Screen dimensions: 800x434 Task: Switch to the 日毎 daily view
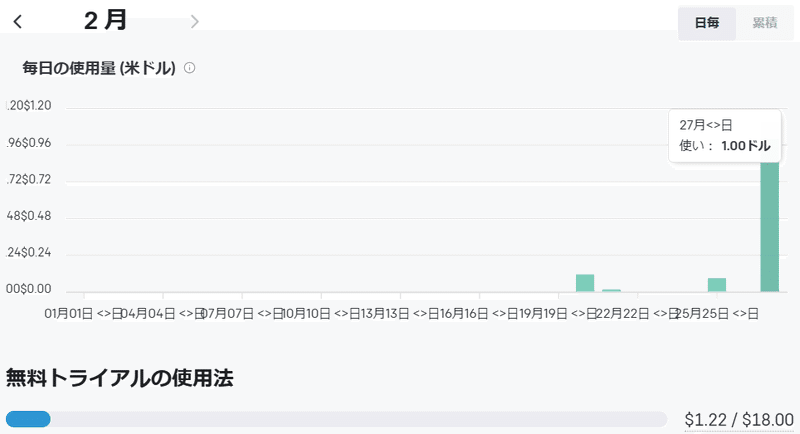707,23
